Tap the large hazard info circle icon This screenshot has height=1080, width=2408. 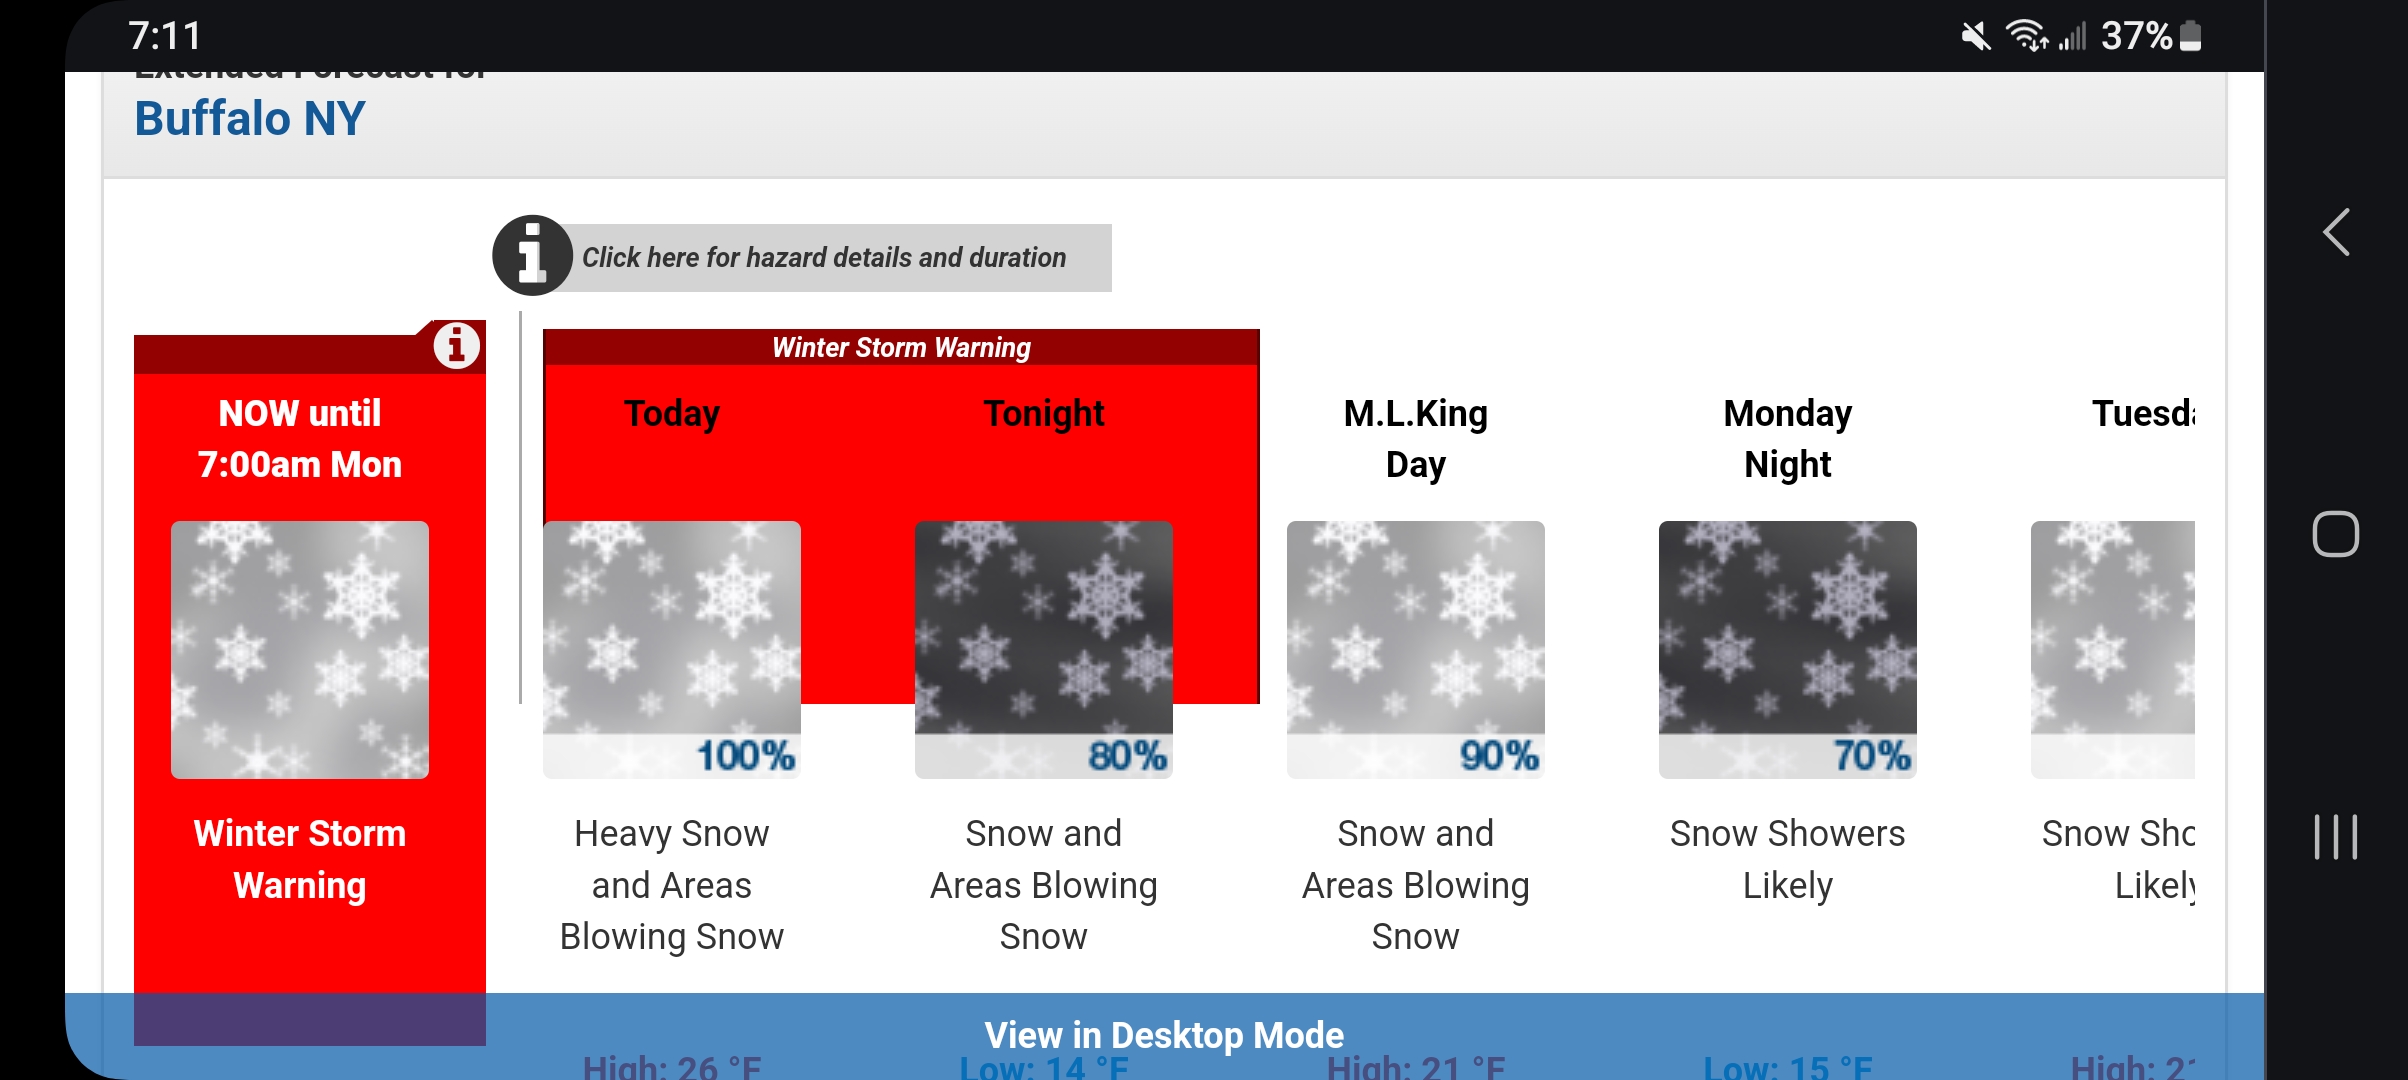pos(532,256)
